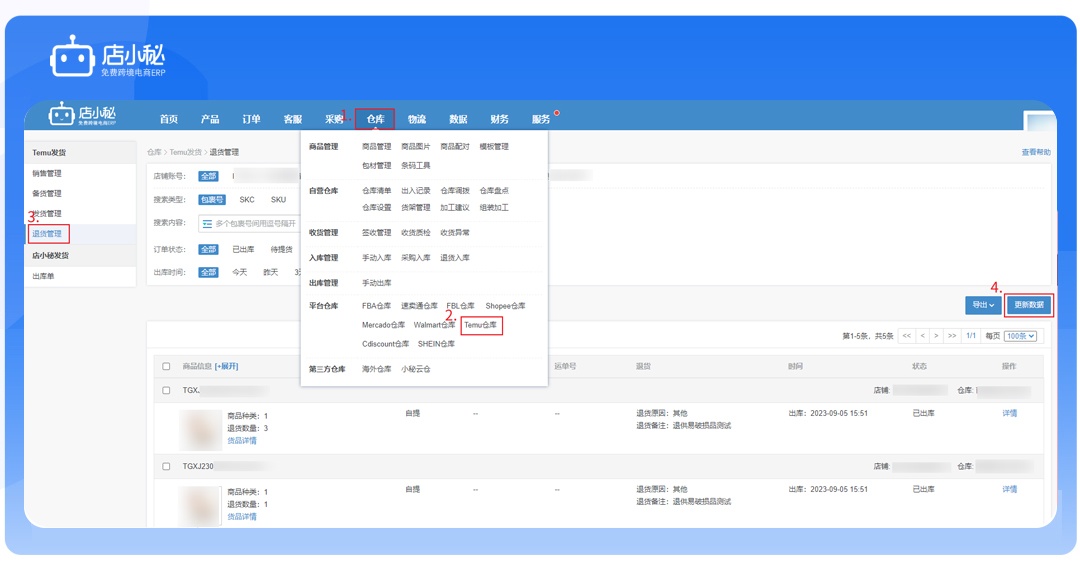This screenshot has width=1080, height=571.
Task: Open the 客服 nav menu
Action: 293,119
